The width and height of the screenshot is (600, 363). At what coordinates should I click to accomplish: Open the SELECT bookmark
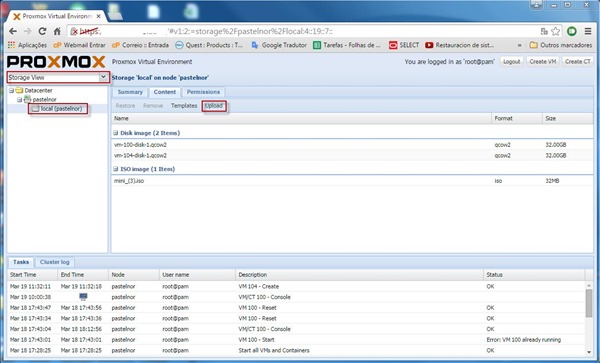click(x=404, y=45)
